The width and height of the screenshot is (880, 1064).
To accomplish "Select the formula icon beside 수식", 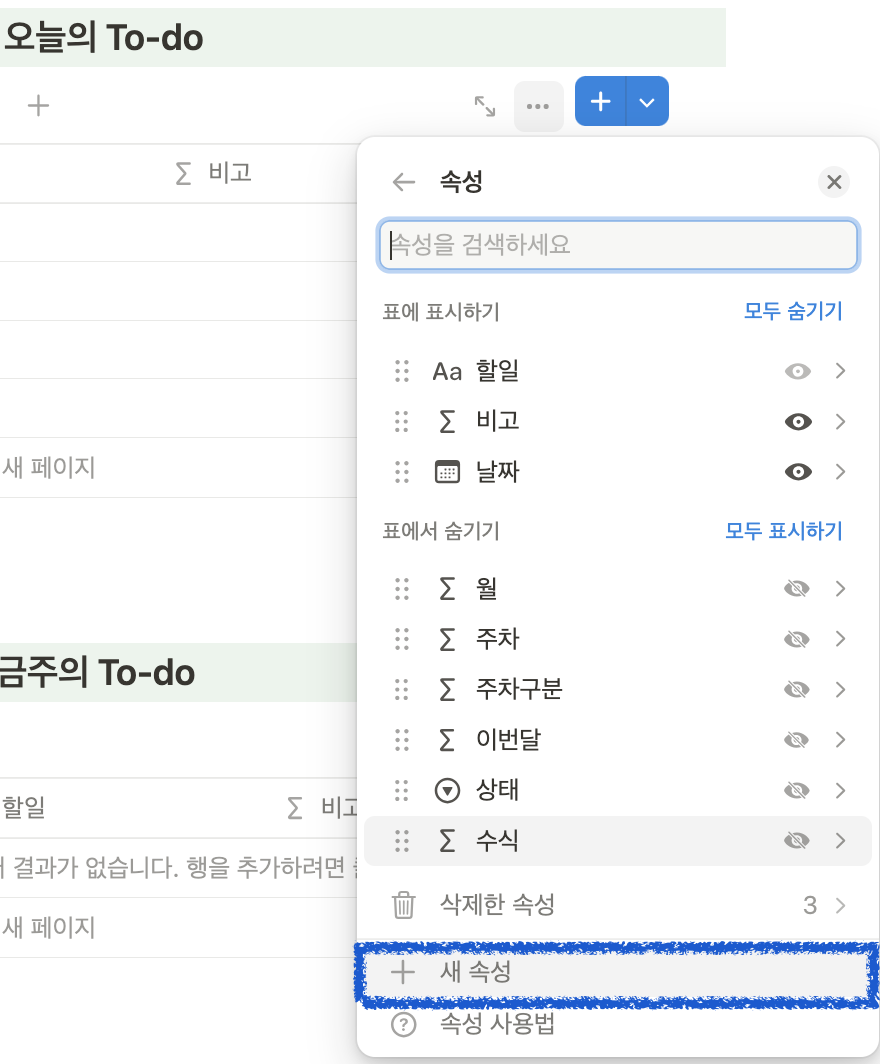I will coord(446,841).
